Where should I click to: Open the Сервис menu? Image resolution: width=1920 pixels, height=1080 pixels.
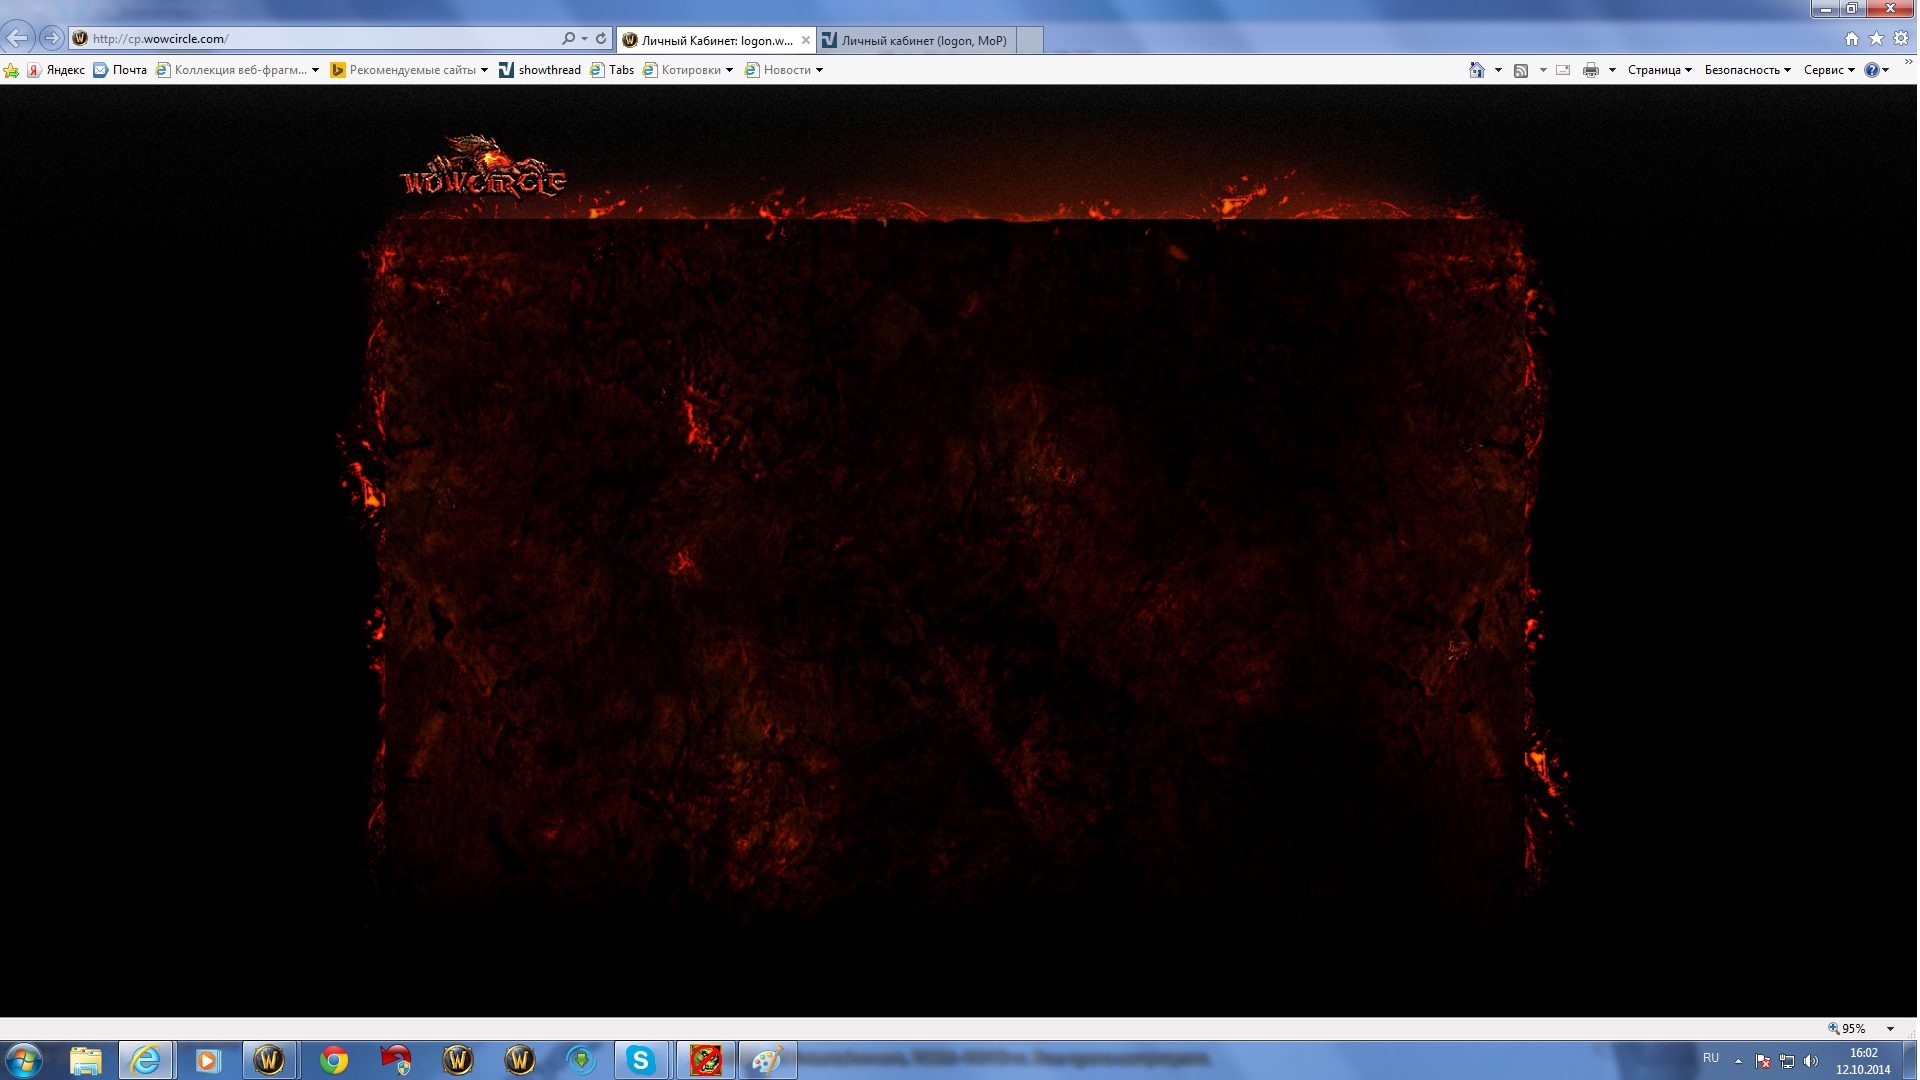click(x=1829, y=70)
